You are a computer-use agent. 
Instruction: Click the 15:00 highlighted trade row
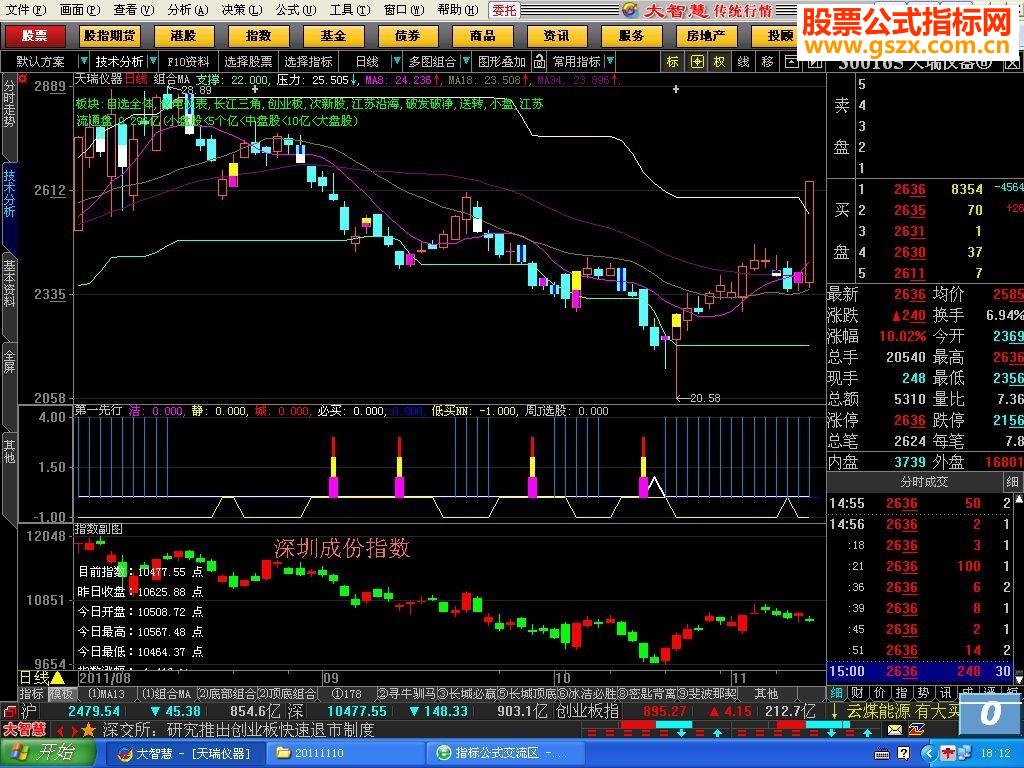click(920, 671)
